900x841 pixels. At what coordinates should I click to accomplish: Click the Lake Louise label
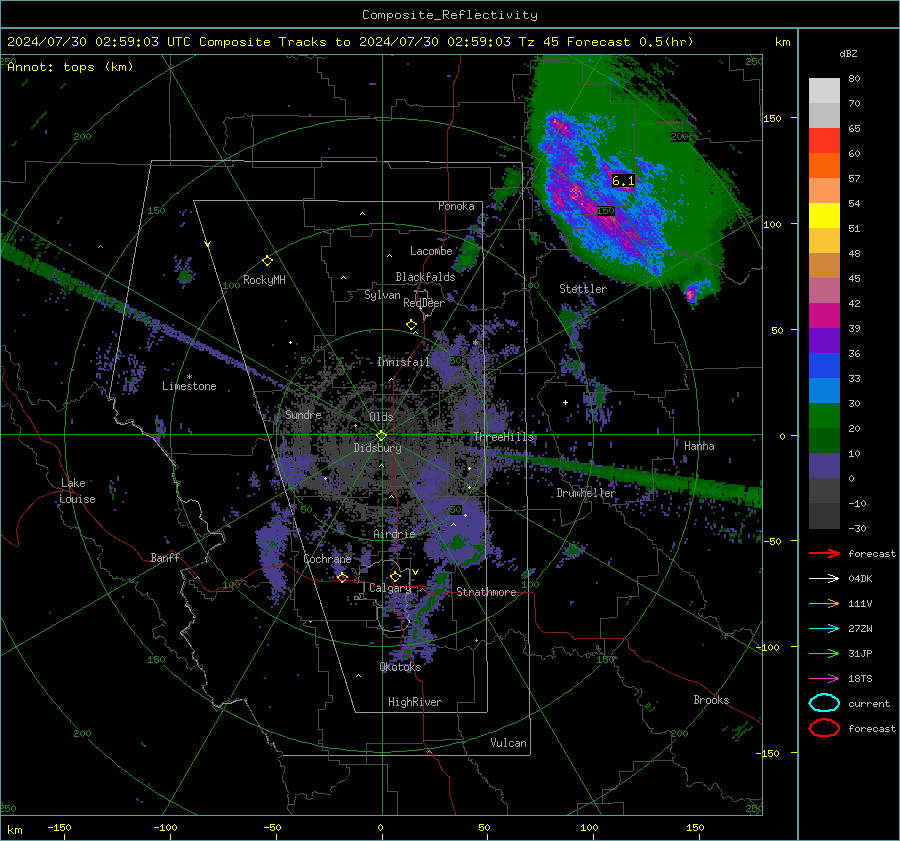[x=77, y=491]
